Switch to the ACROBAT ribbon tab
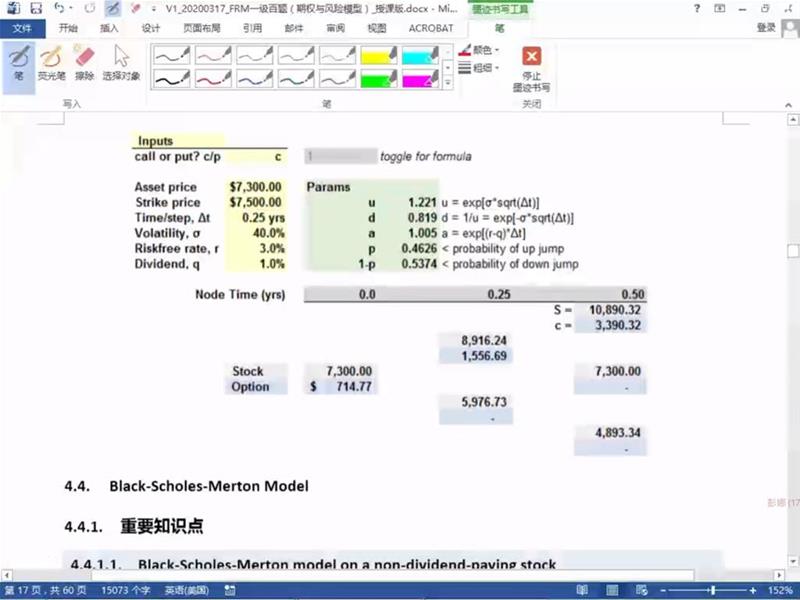Screen dimensions: 800x600 click(429, 28)
